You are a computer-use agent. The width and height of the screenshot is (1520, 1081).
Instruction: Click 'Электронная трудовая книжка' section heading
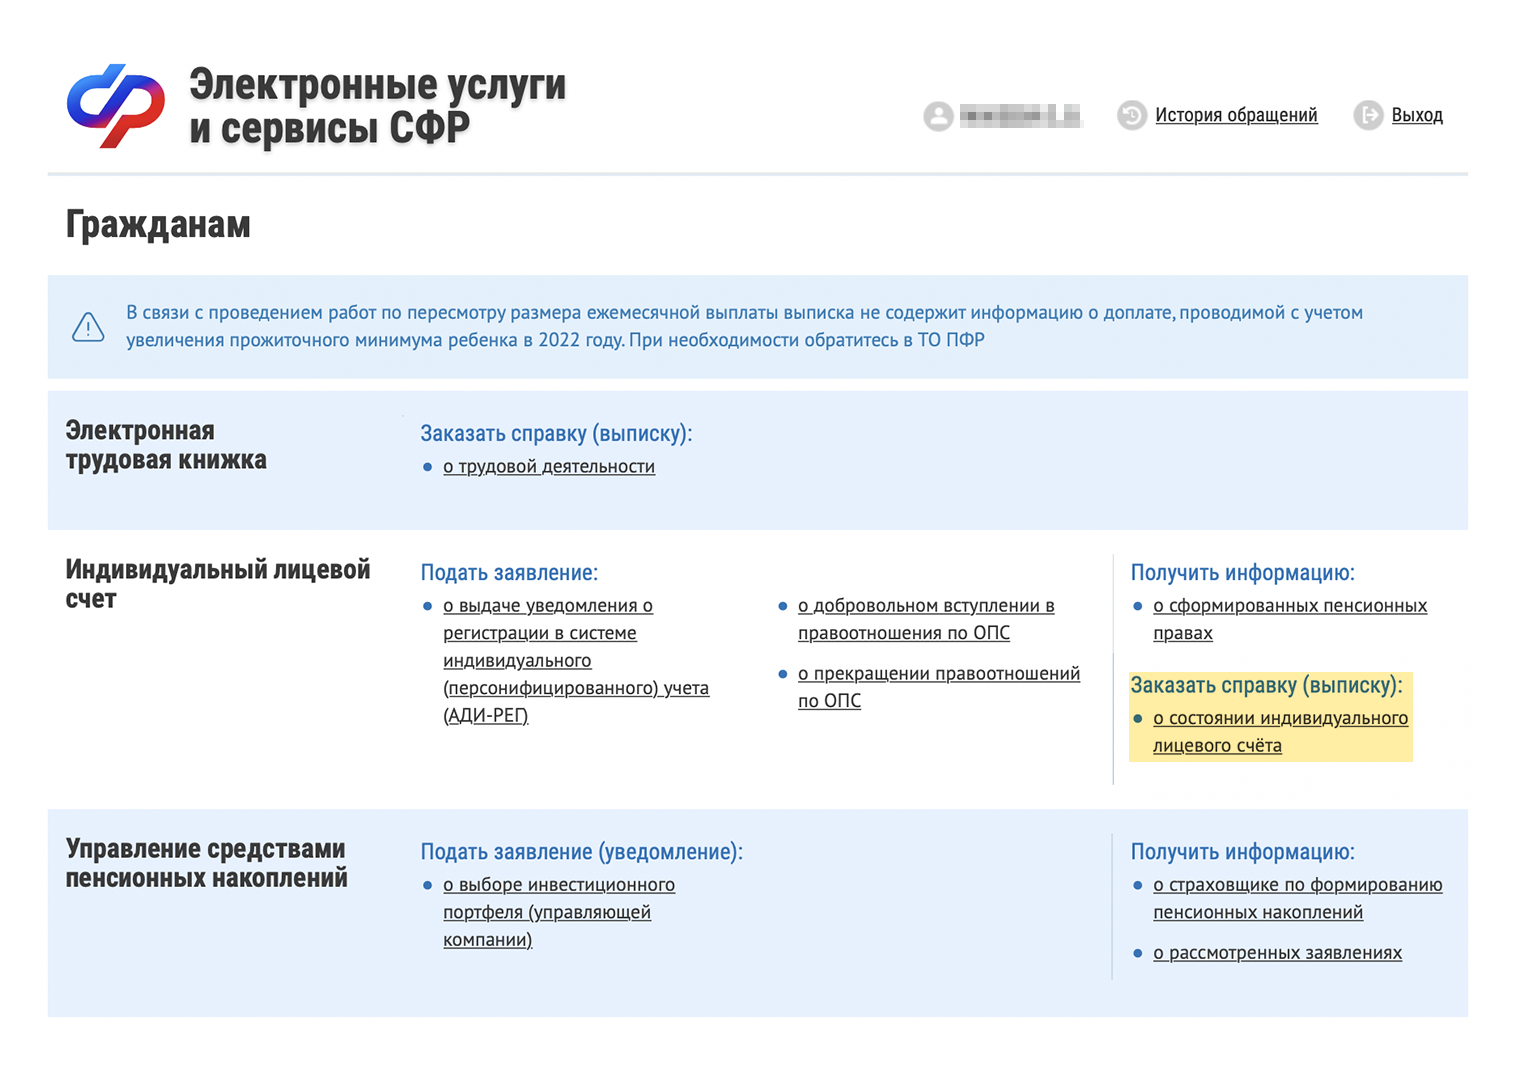(x=166, y=445)
